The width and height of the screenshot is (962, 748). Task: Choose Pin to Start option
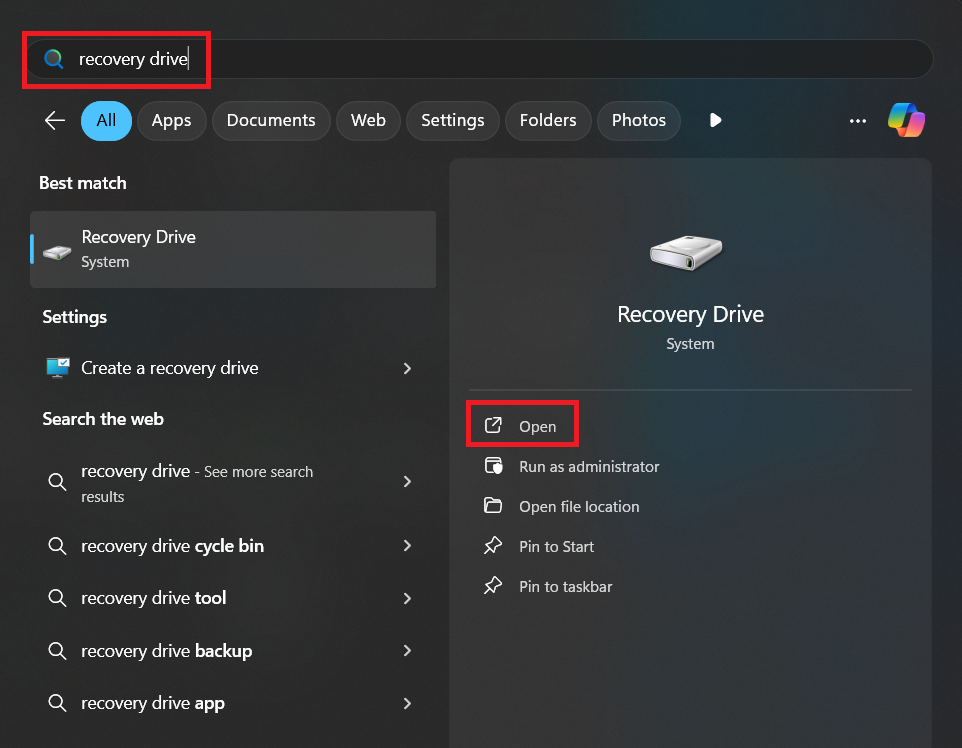click(556, 546)
